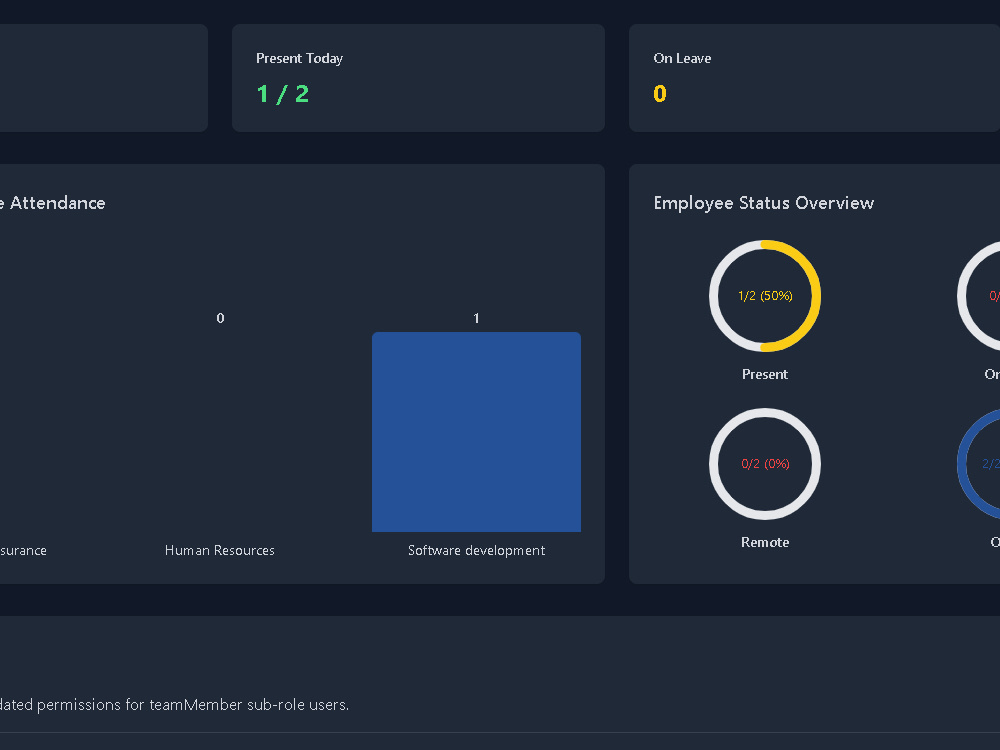Click the Software development axis label

[x=476, y=550]
